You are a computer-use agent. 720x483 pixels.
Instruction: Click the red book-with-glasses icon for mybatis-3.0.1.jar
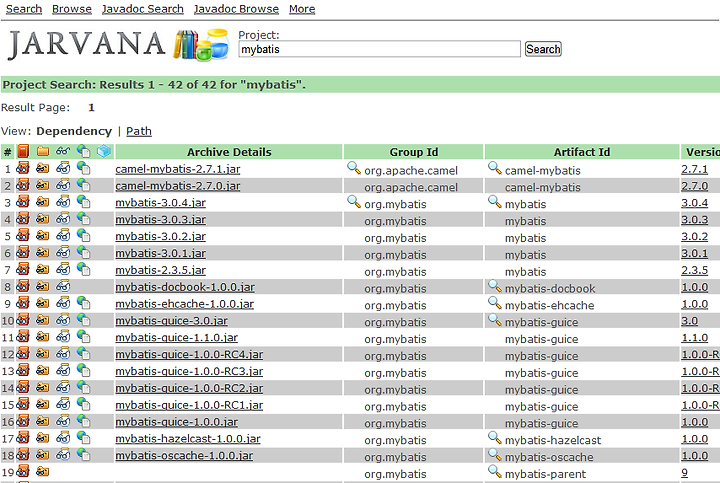[x=22, y=253]
